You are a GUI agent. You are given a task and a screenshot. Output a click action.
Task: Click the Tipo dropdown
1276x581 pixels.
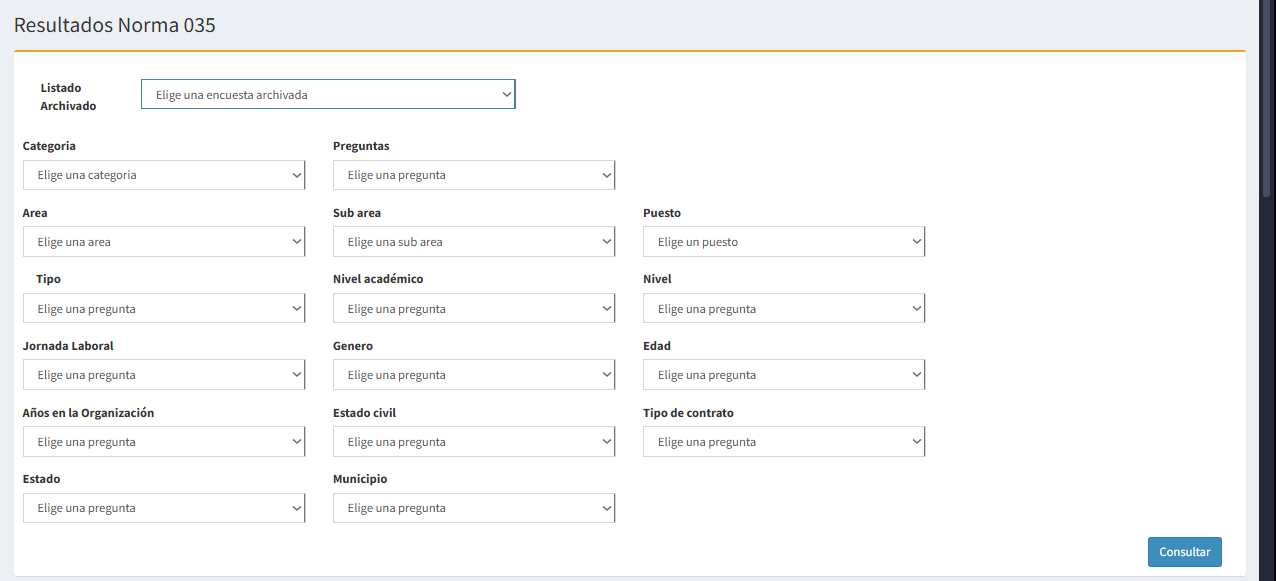164,309
